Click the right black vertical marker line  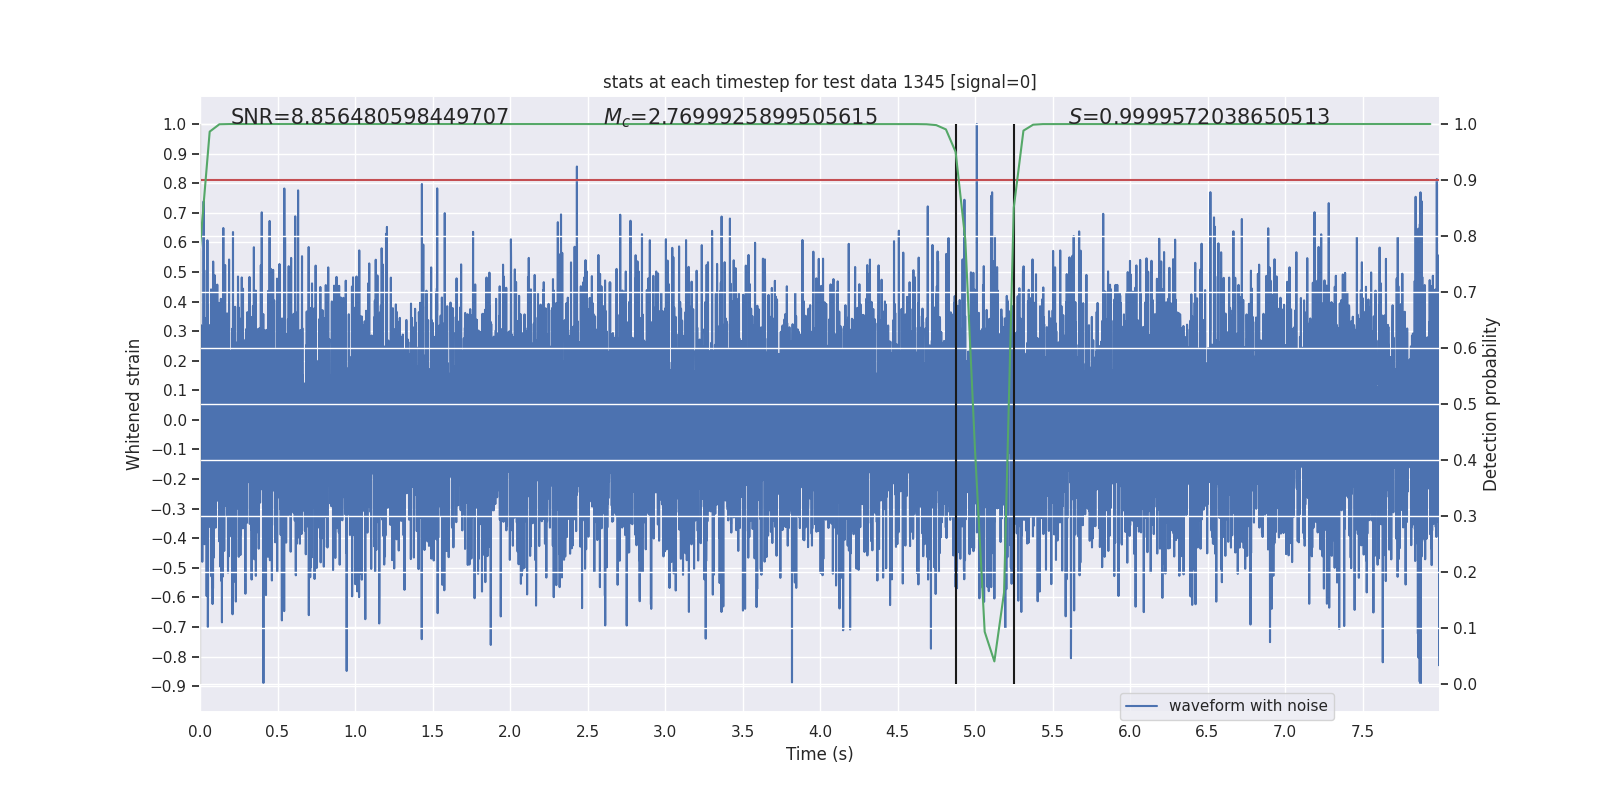[x=1014, y=400]
